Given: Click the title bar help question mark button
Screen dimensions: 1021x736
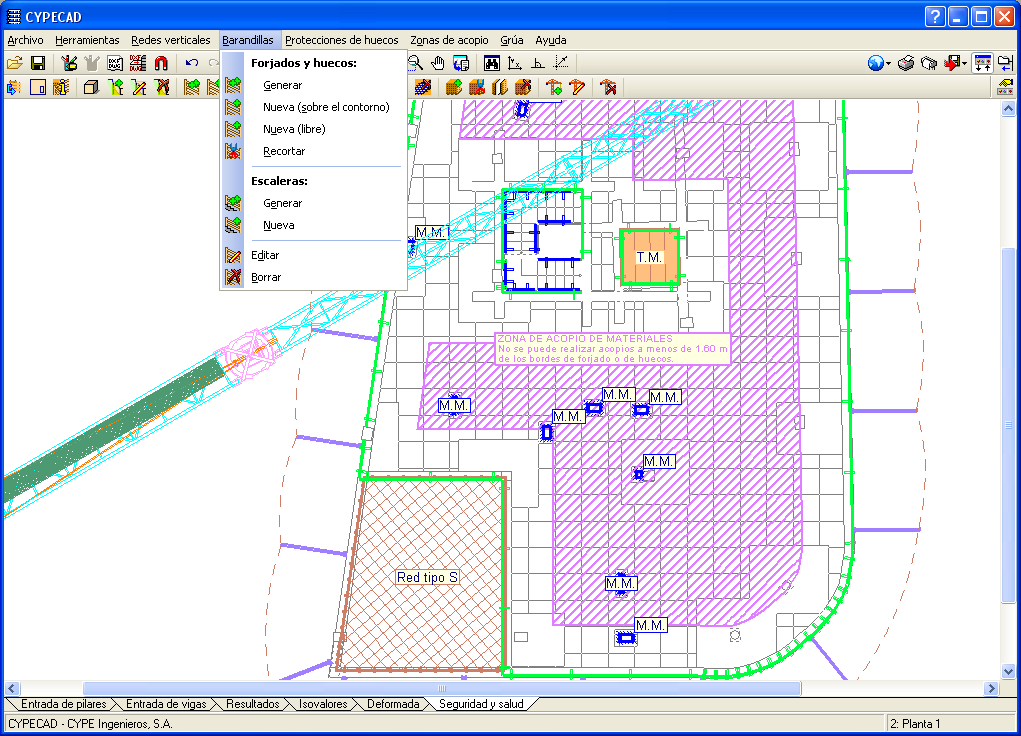Looking at the screenshot, I should pyautogui.click(x=934, y=16).
